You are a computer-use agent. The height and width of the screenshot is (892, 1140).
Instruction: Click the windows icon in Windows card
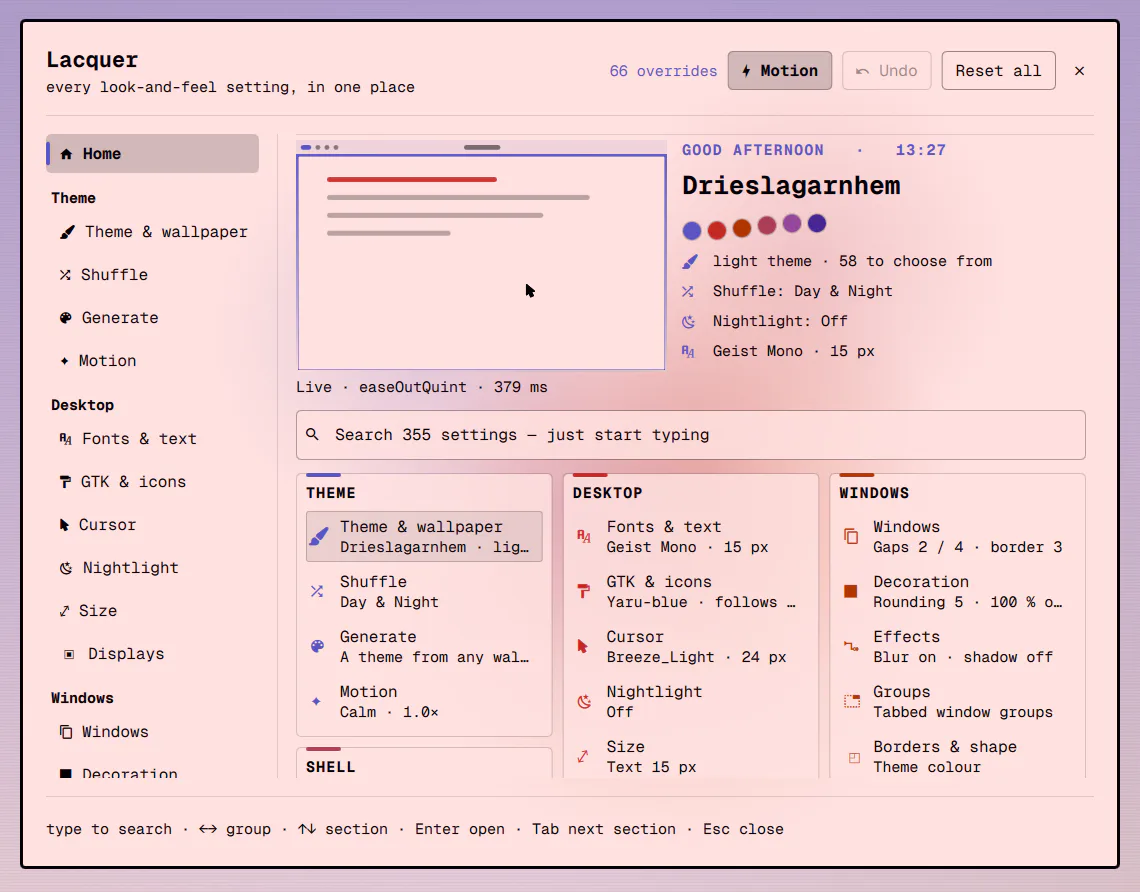(851, 537)
